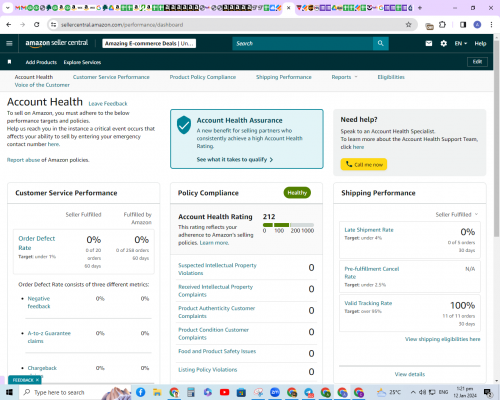Screen dimensions: 500x400
Task: Go back to the previous page
Action: [9, 25]
